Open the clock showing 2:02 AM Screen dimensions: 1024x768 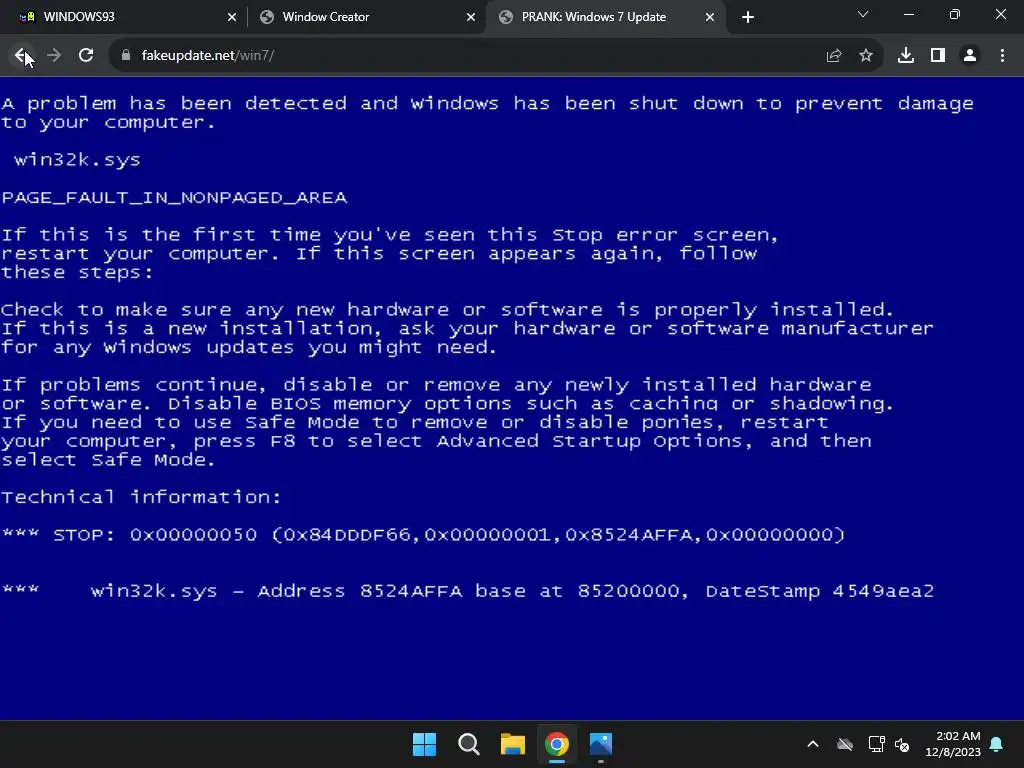[x=953, y=744]
